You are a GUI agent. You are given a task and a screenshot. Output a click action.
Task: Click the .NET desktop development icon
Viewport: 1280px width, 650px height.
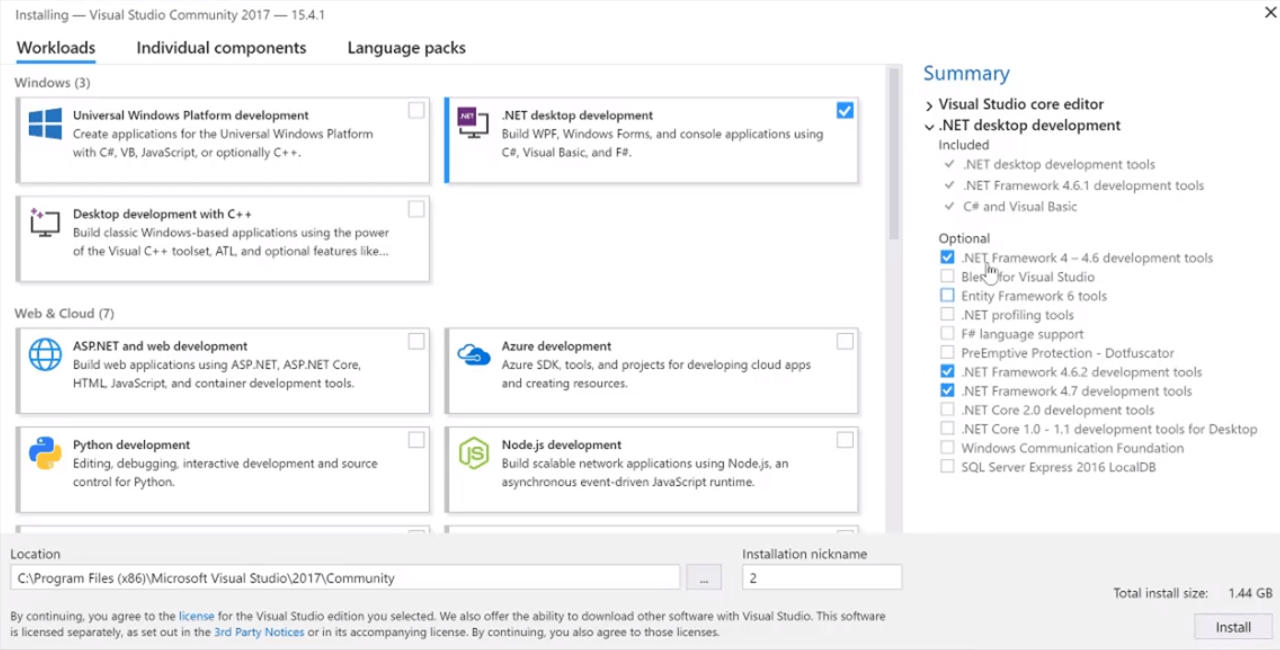(x=472, y=123)
